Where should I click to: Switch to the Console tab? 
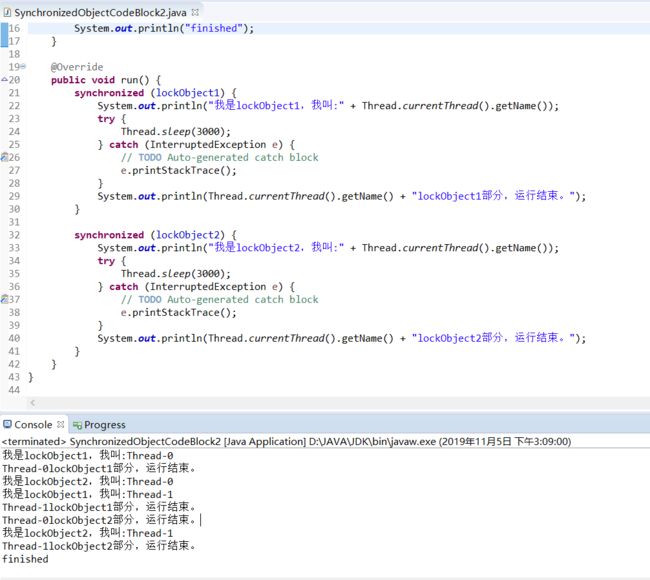pos(33,425)
